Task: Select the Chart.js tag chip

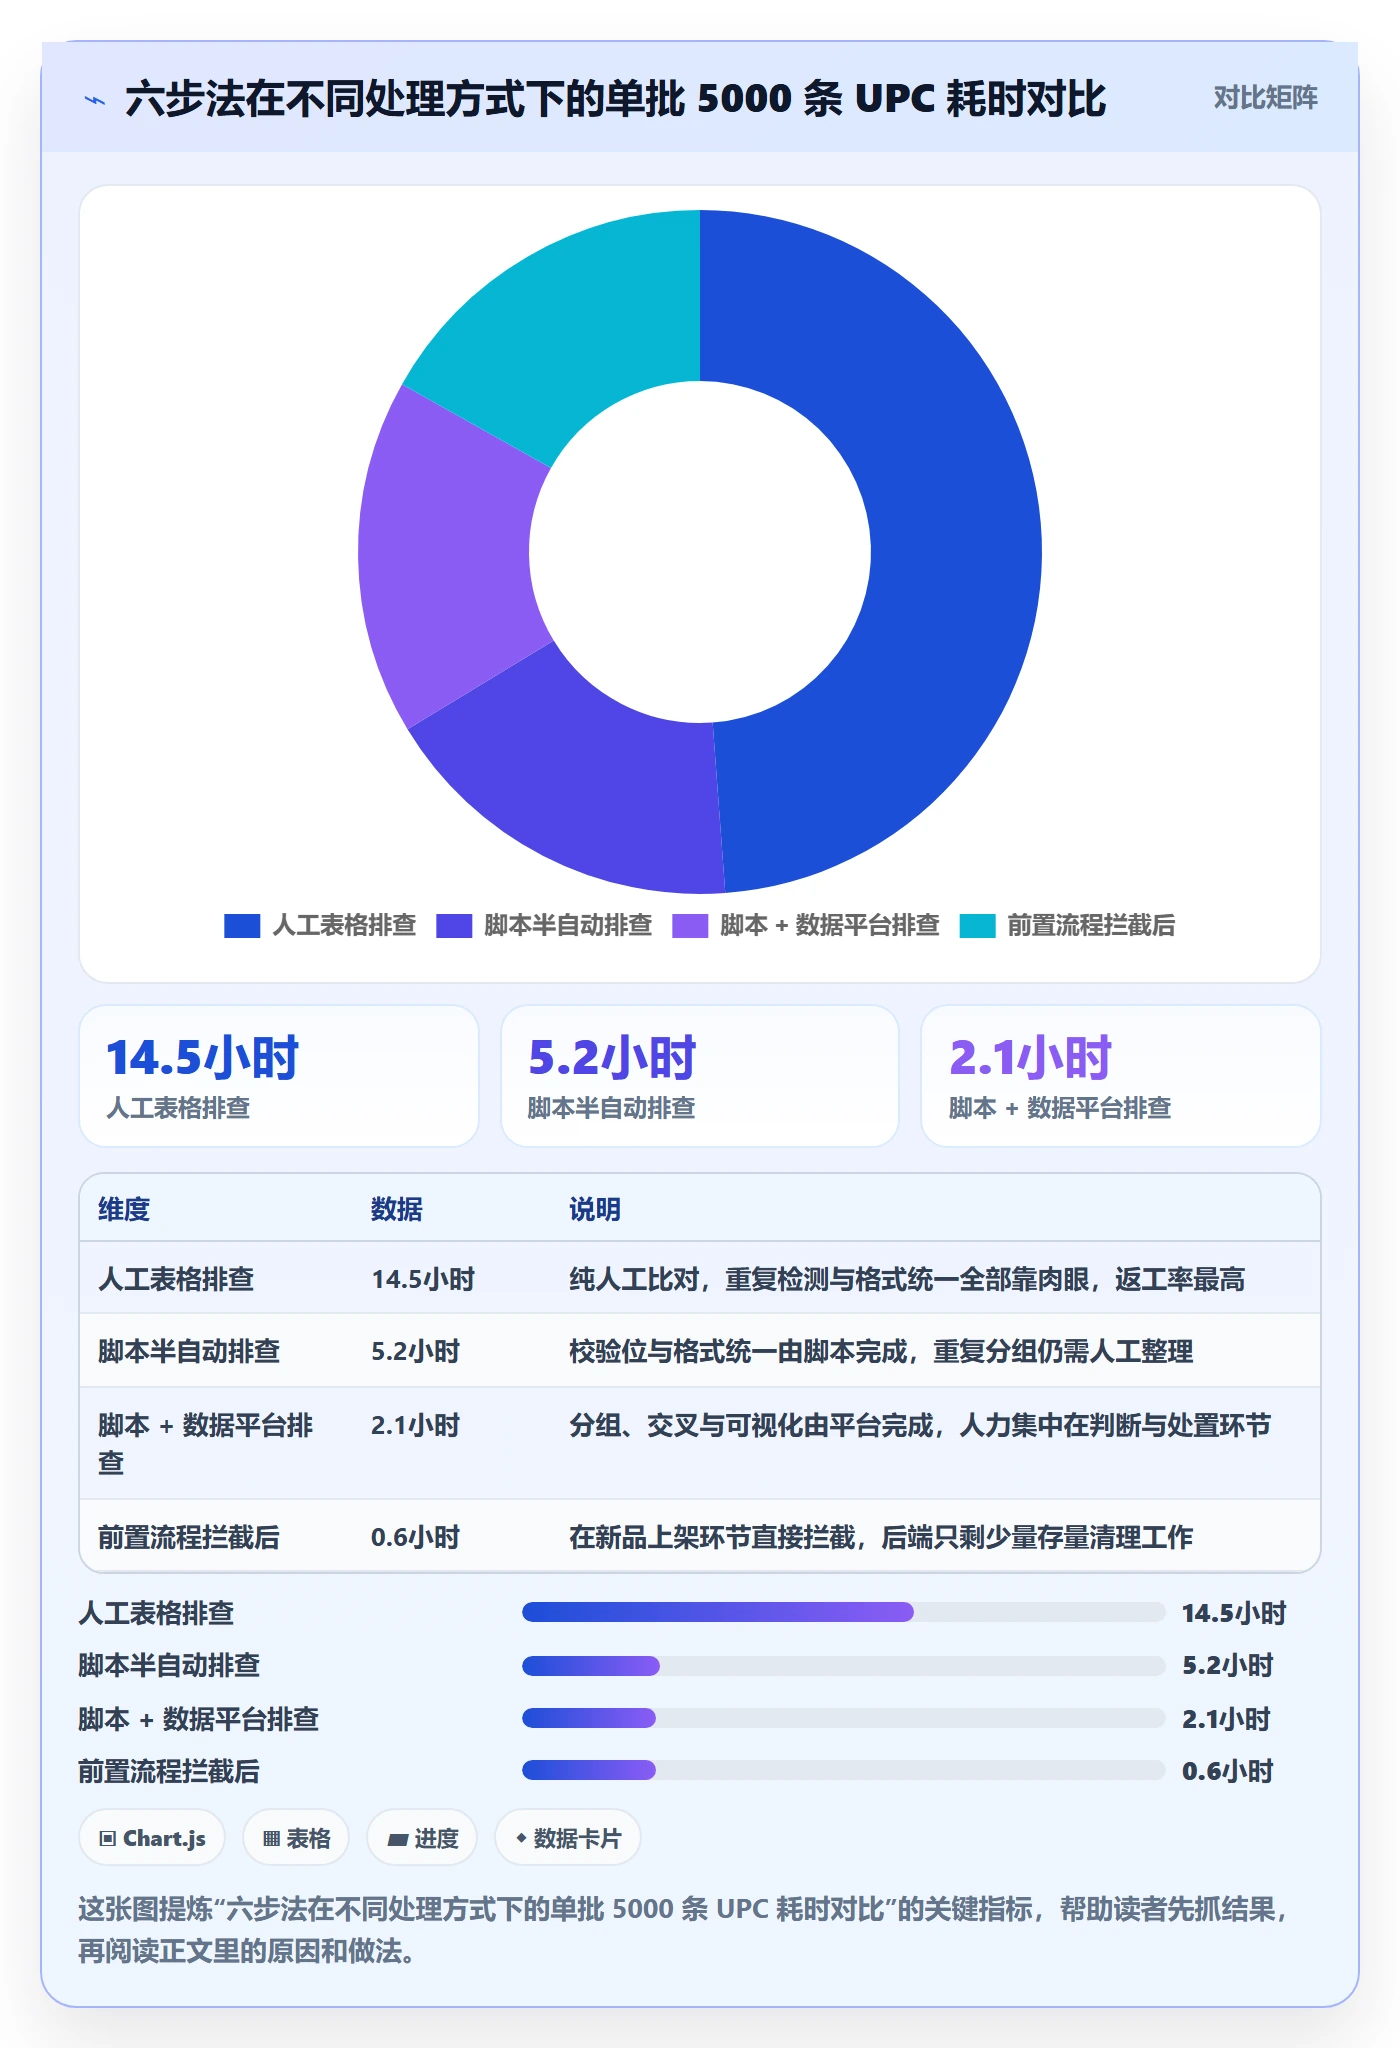Action: point(152,1838)
